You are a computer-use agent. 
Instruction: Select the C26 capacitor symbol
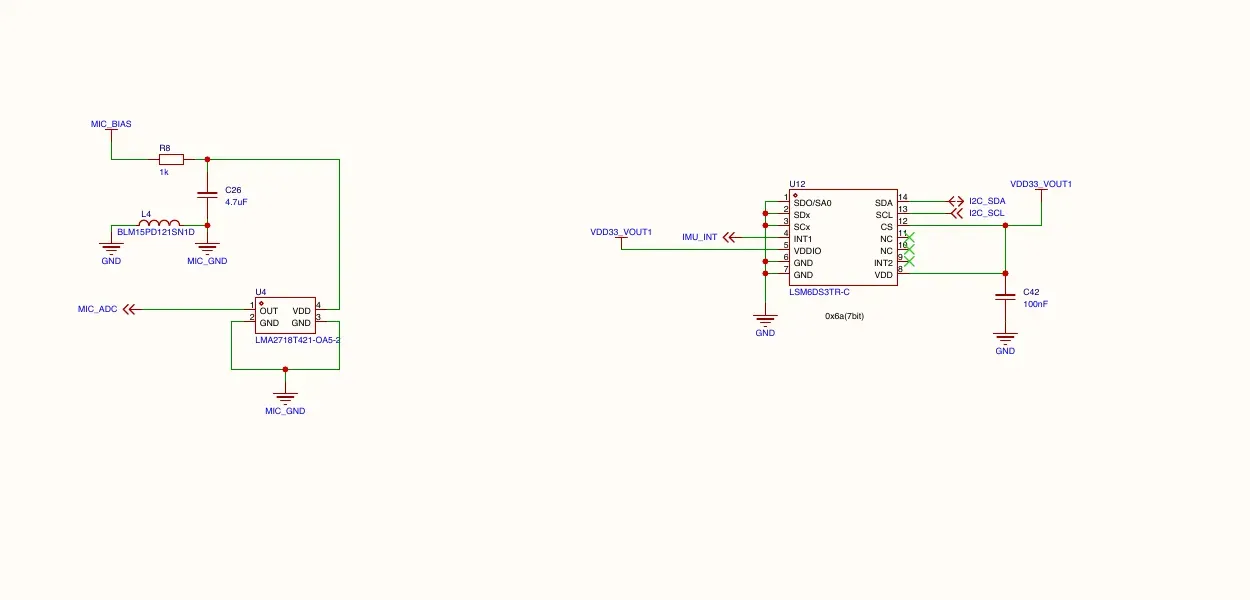click(x=207, y=193)
